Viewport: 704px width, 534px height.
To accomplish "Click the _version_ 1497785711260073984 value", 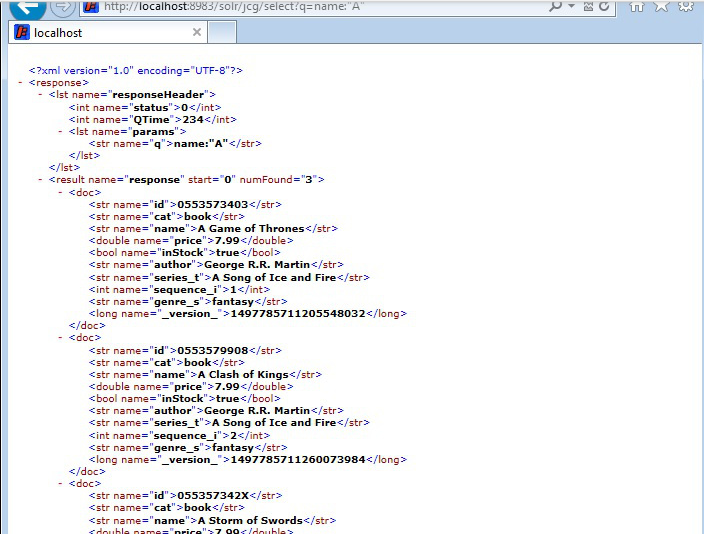I will [x=298, y=459].
